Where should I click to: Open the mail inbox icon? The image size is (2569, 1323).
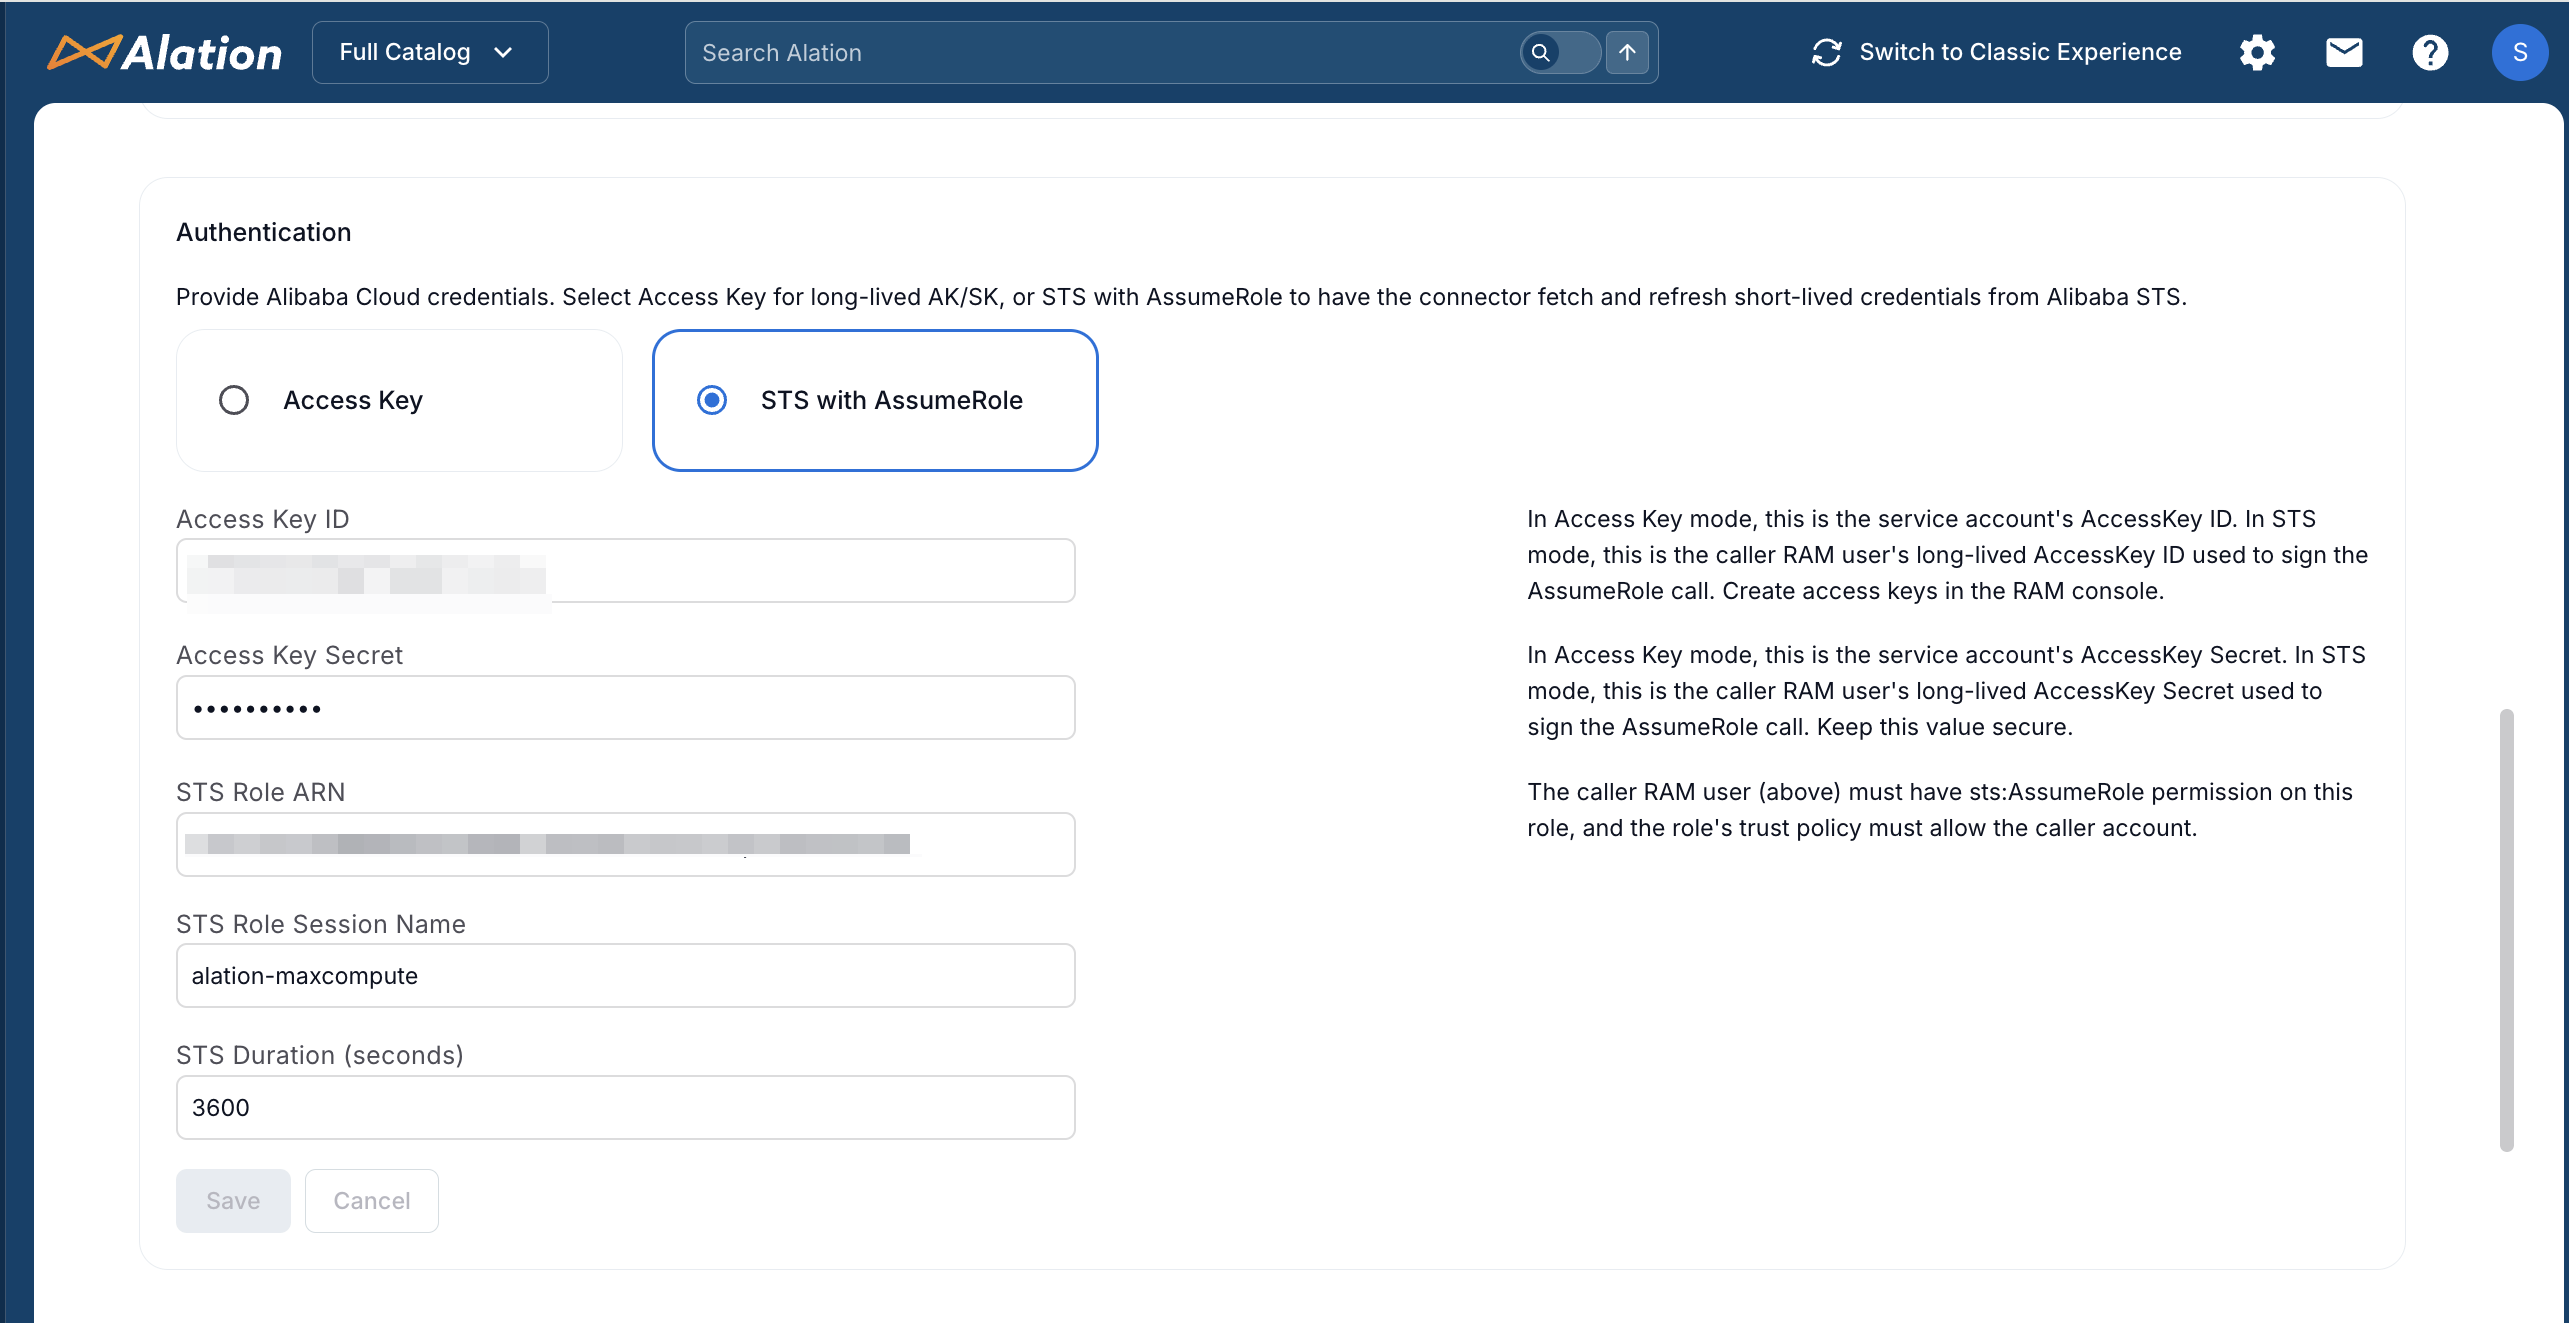[x=2344, y=52]
